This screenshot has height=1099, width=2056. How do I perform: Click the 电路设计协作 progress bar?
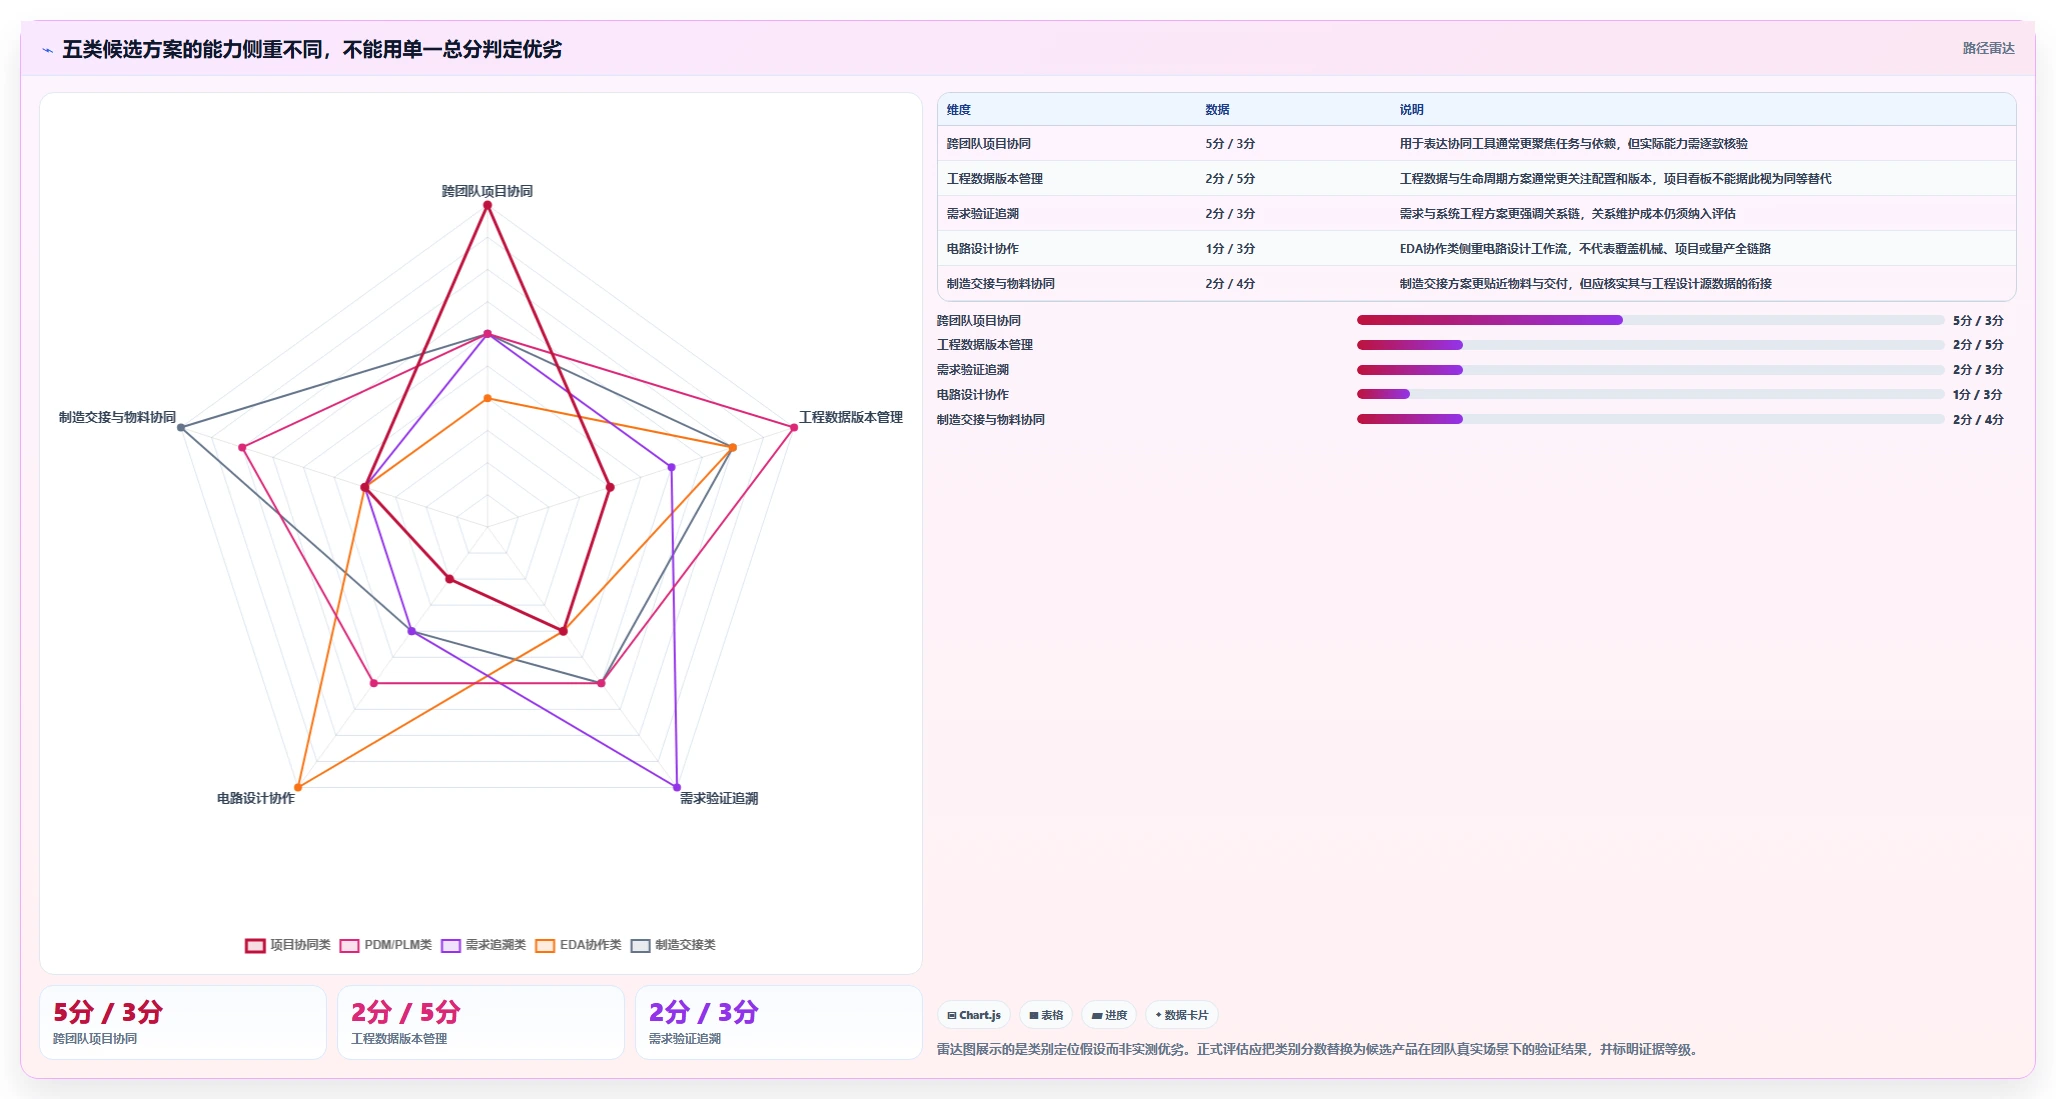pyautogui.click(x=1650, y=394)
